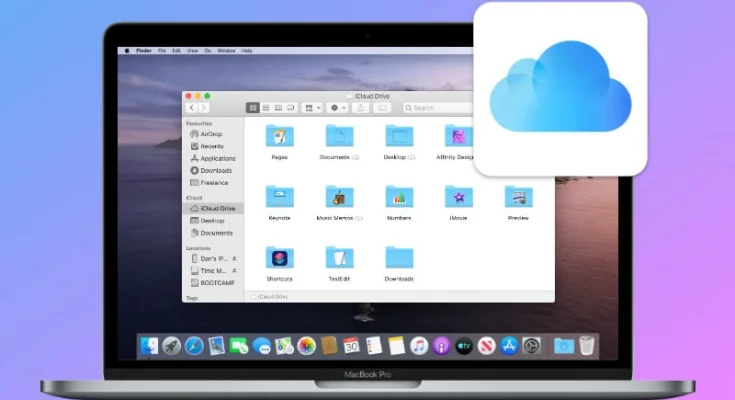Switch Finder to gallery view

(x=291, y=108)
